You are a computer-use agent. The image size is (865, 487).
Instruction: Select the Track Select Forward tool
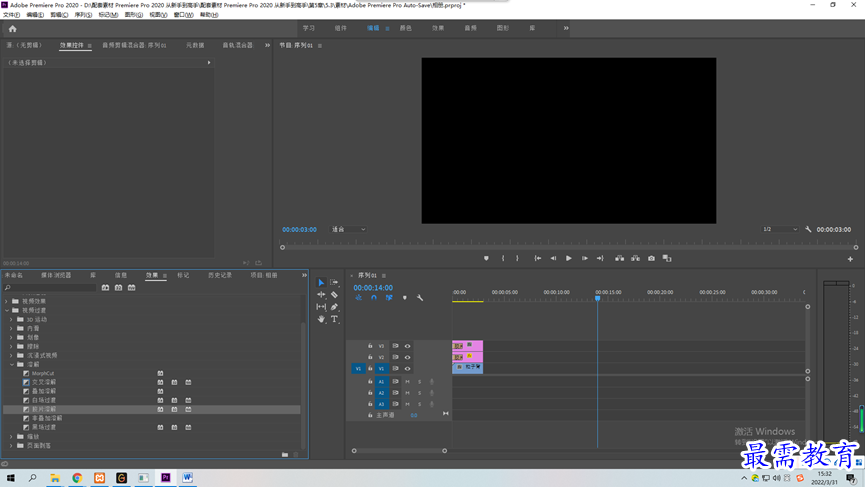click(334, 282)
